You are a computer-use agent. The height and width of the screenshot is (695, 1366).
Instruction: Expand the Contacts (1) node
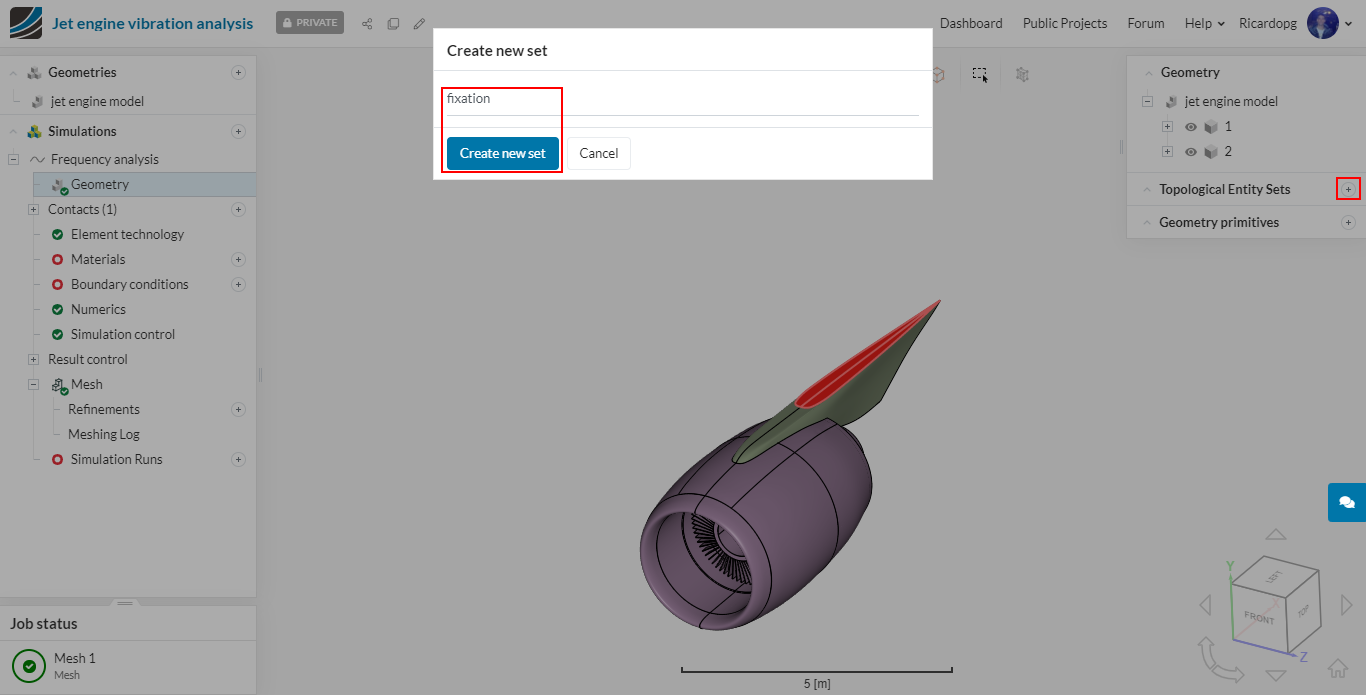[34, 209]
